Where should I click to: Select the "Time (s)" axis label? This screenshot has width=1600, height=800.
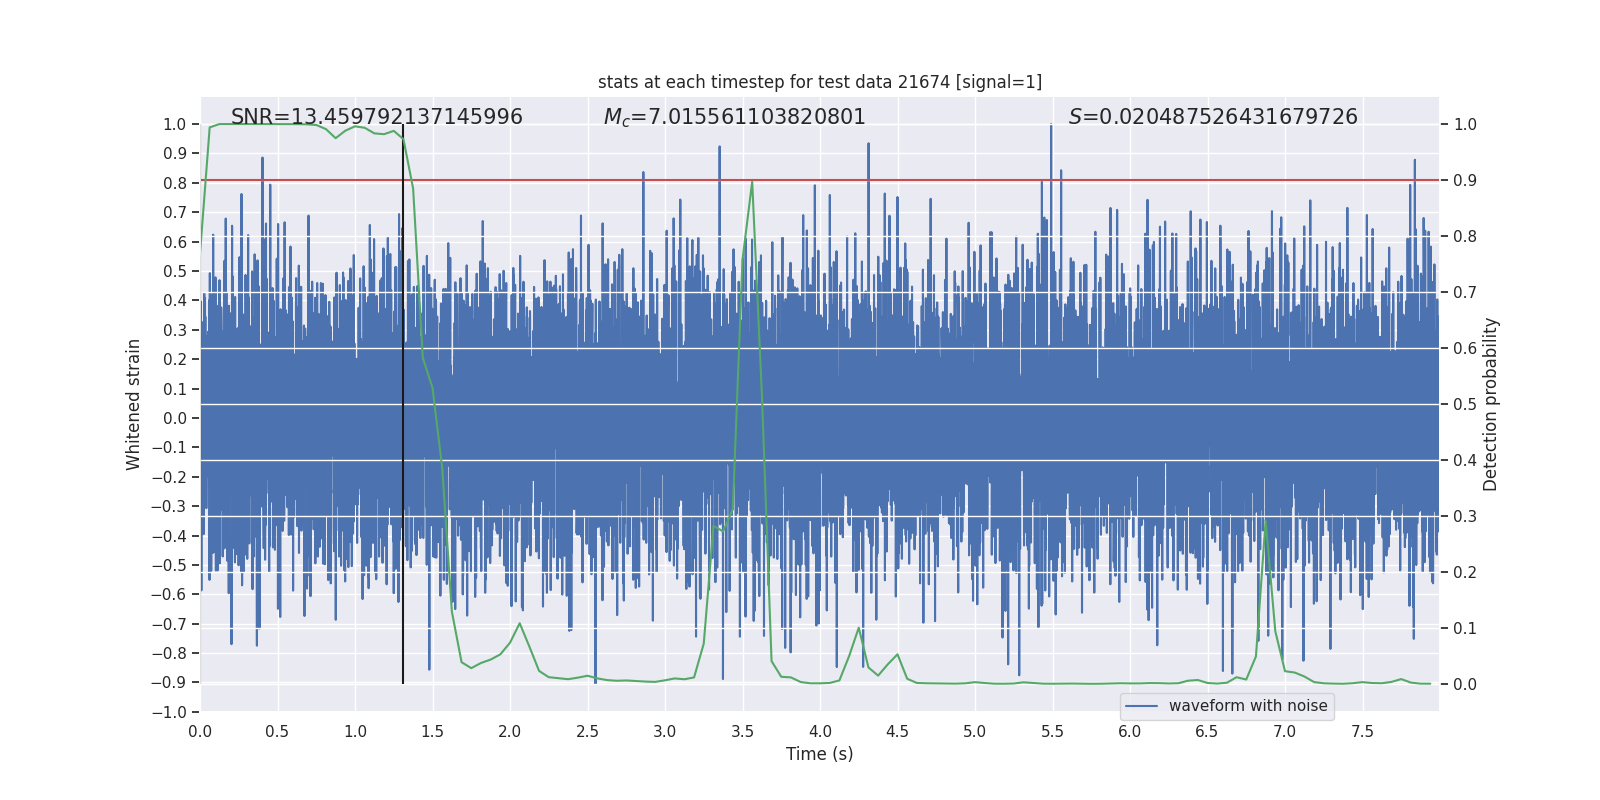(x=820, y=754)
